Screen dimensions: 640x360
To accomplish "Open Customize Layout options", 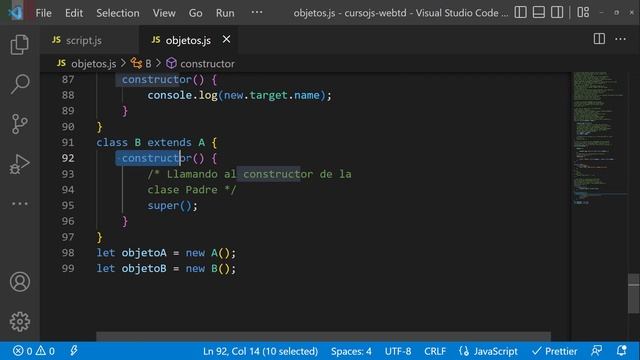I will 583,12.
